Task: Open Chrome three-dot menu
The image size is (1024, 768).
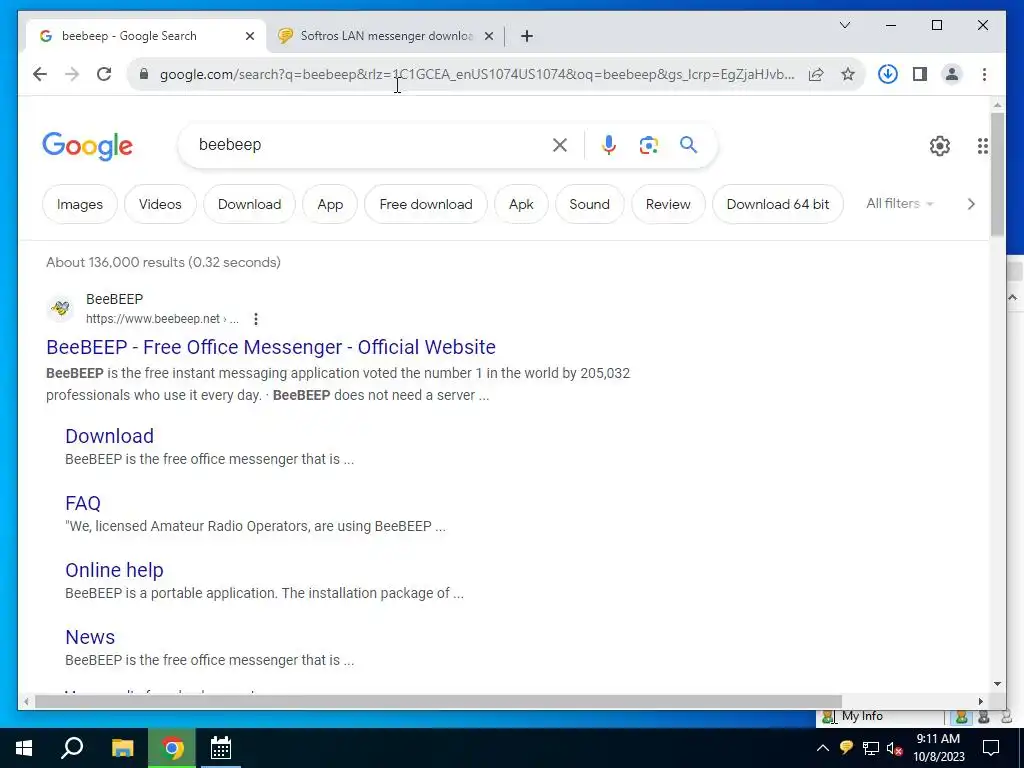Action: tap(984, 74)
